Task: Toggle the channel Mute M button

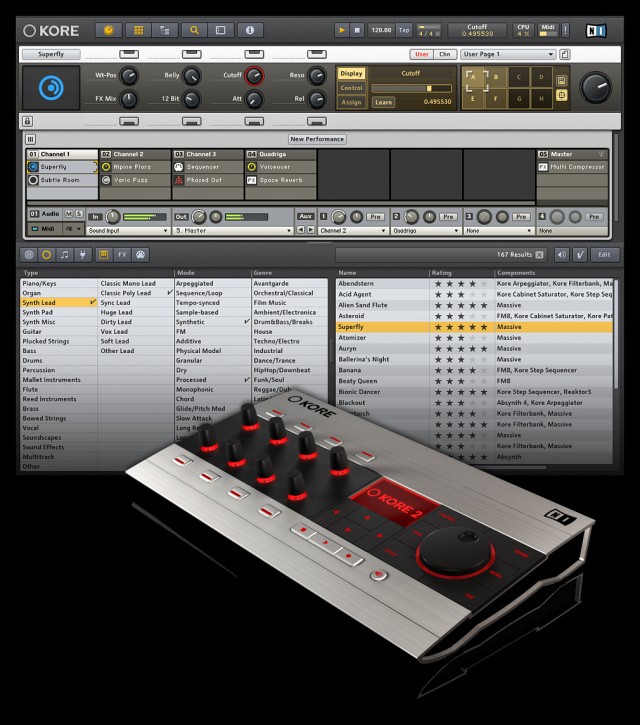Action: coord(69,215)
